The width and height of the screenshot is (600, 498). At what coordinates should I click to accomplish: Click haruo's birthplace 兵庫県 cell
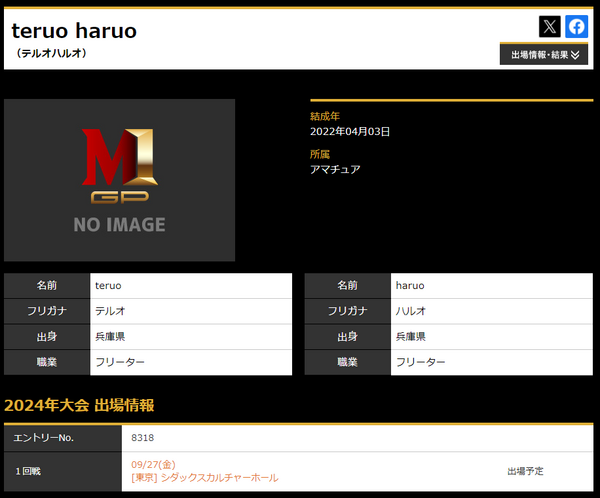(x=492, y=337)
